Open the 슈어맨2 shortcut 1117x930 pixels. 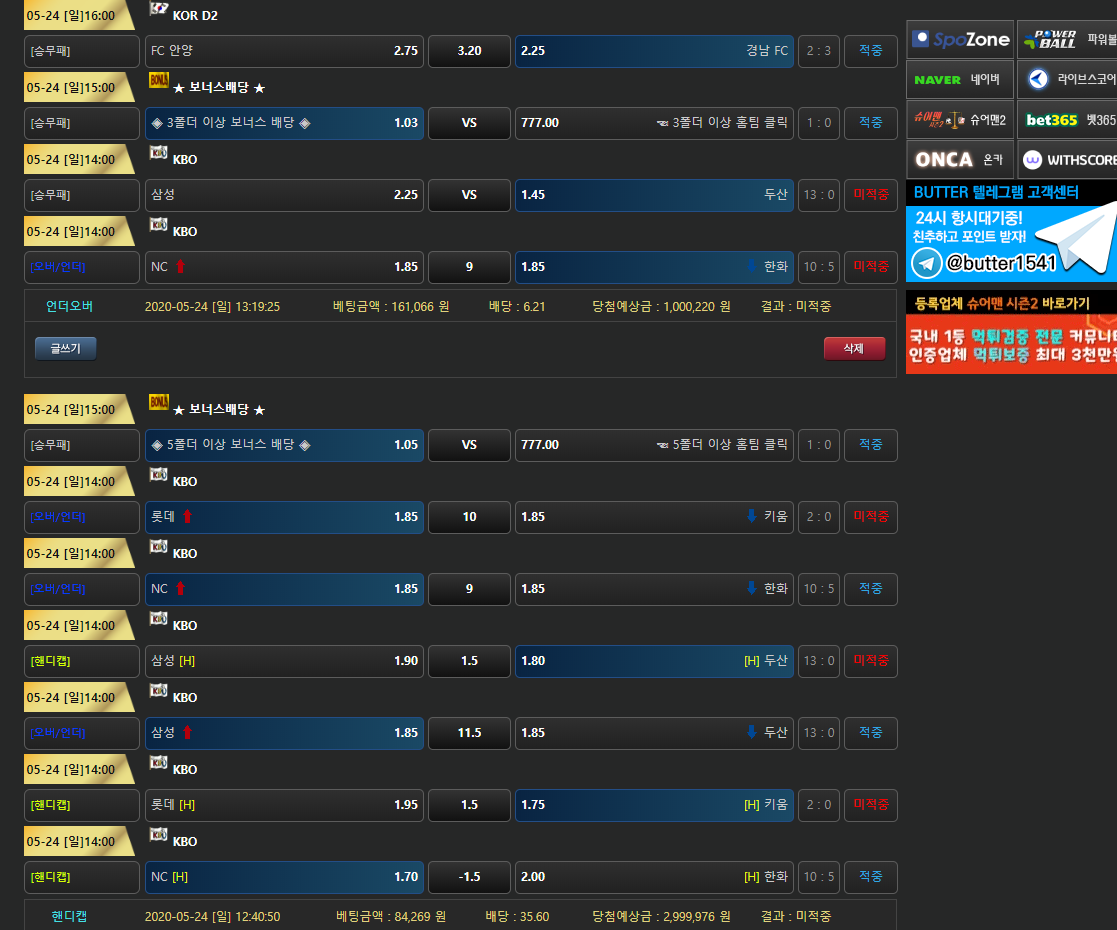(960, 120)
